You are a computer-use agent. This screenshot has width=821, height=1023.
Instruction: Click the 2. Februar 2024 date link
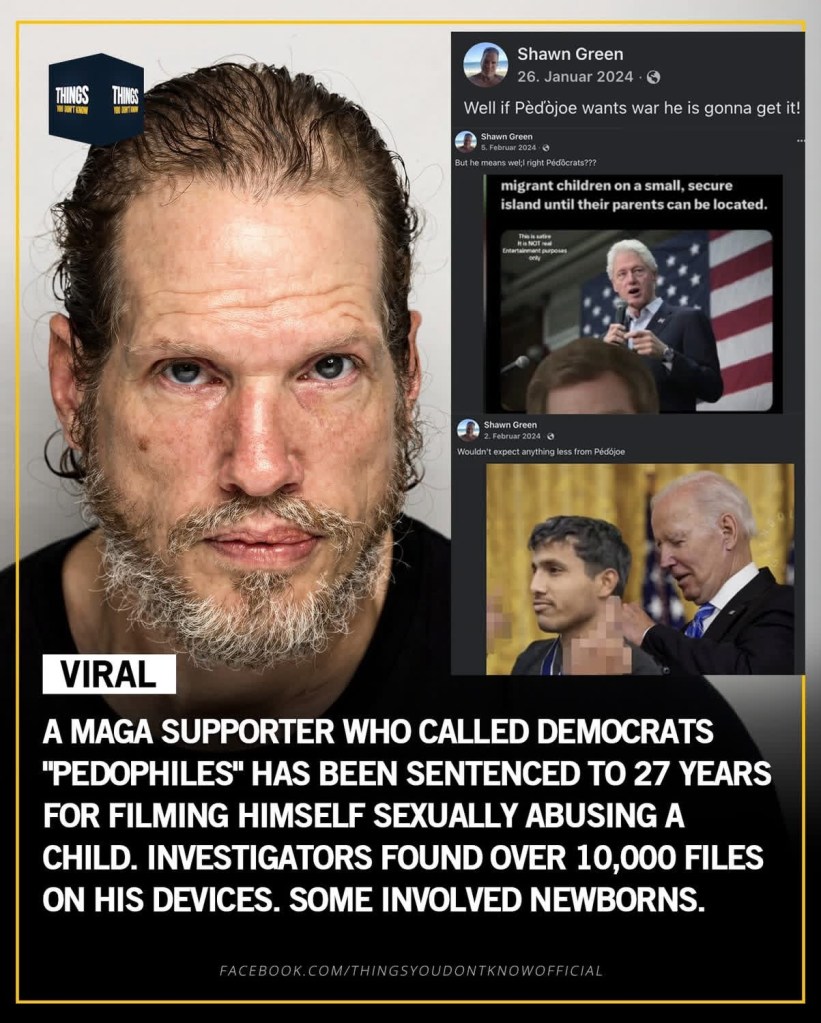click(512, 436)
